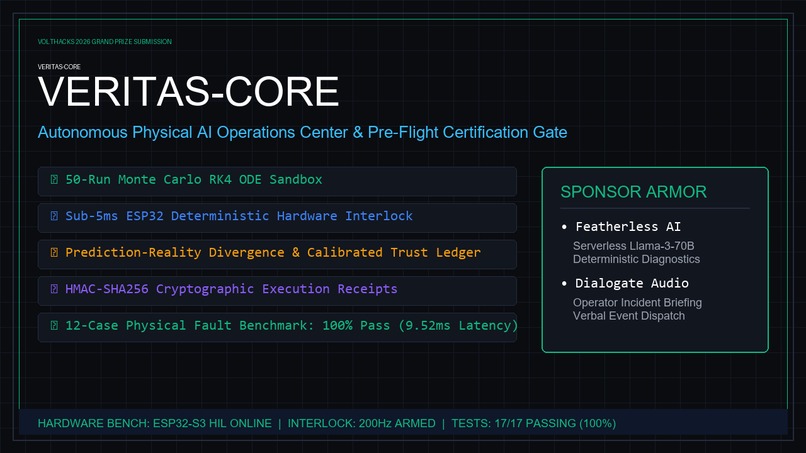Click the '50-Run Monte Carlo RK4 ODE Sandbox' row

[277, 181]
